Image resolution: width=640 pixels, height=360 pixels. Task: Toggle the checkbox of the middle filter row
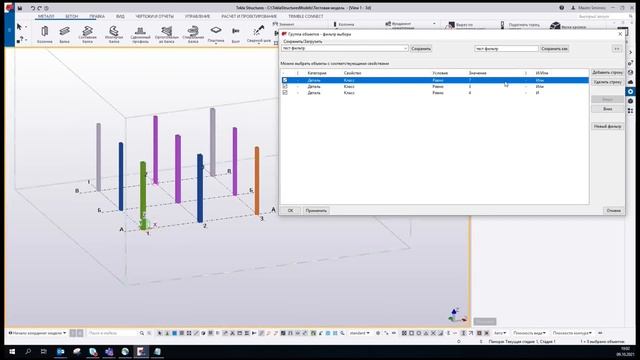point(285,87)
